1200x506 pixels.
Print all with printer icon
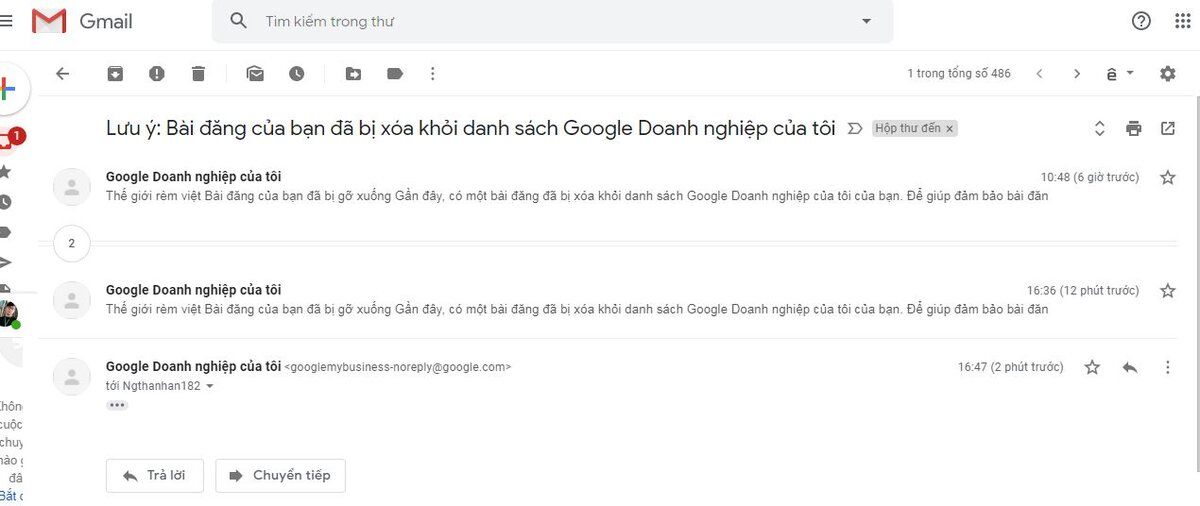[1133, 128]
